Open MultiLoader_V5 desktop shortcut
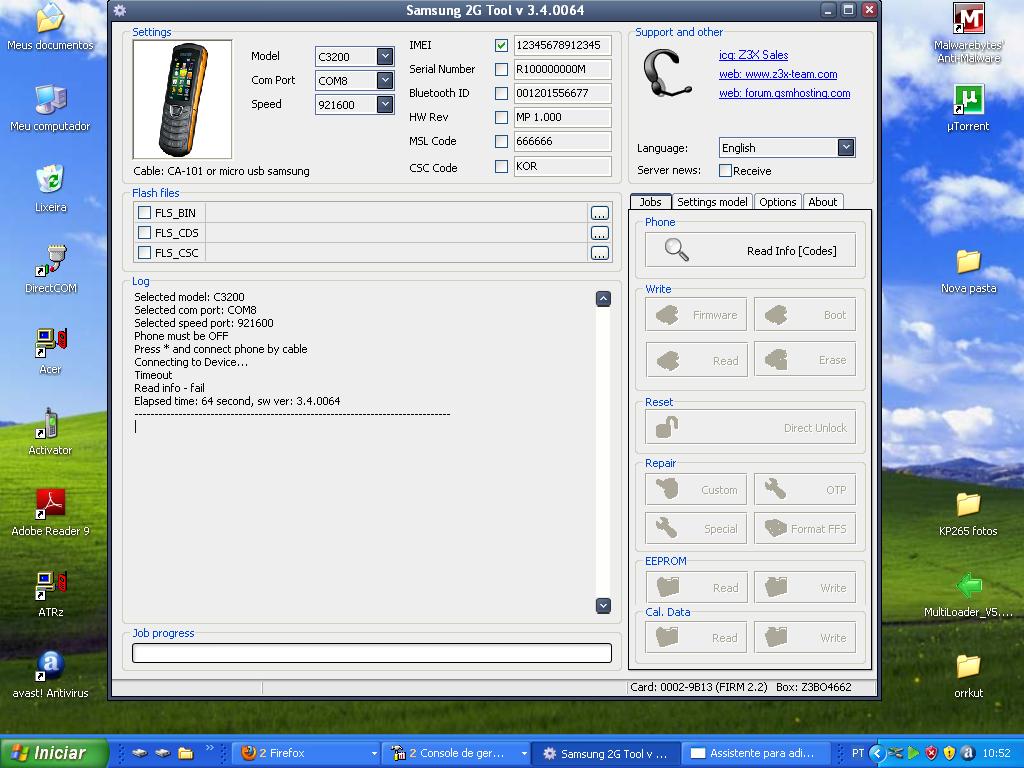Viewport: 1024px width, 768px height. (x=968, y=594)
